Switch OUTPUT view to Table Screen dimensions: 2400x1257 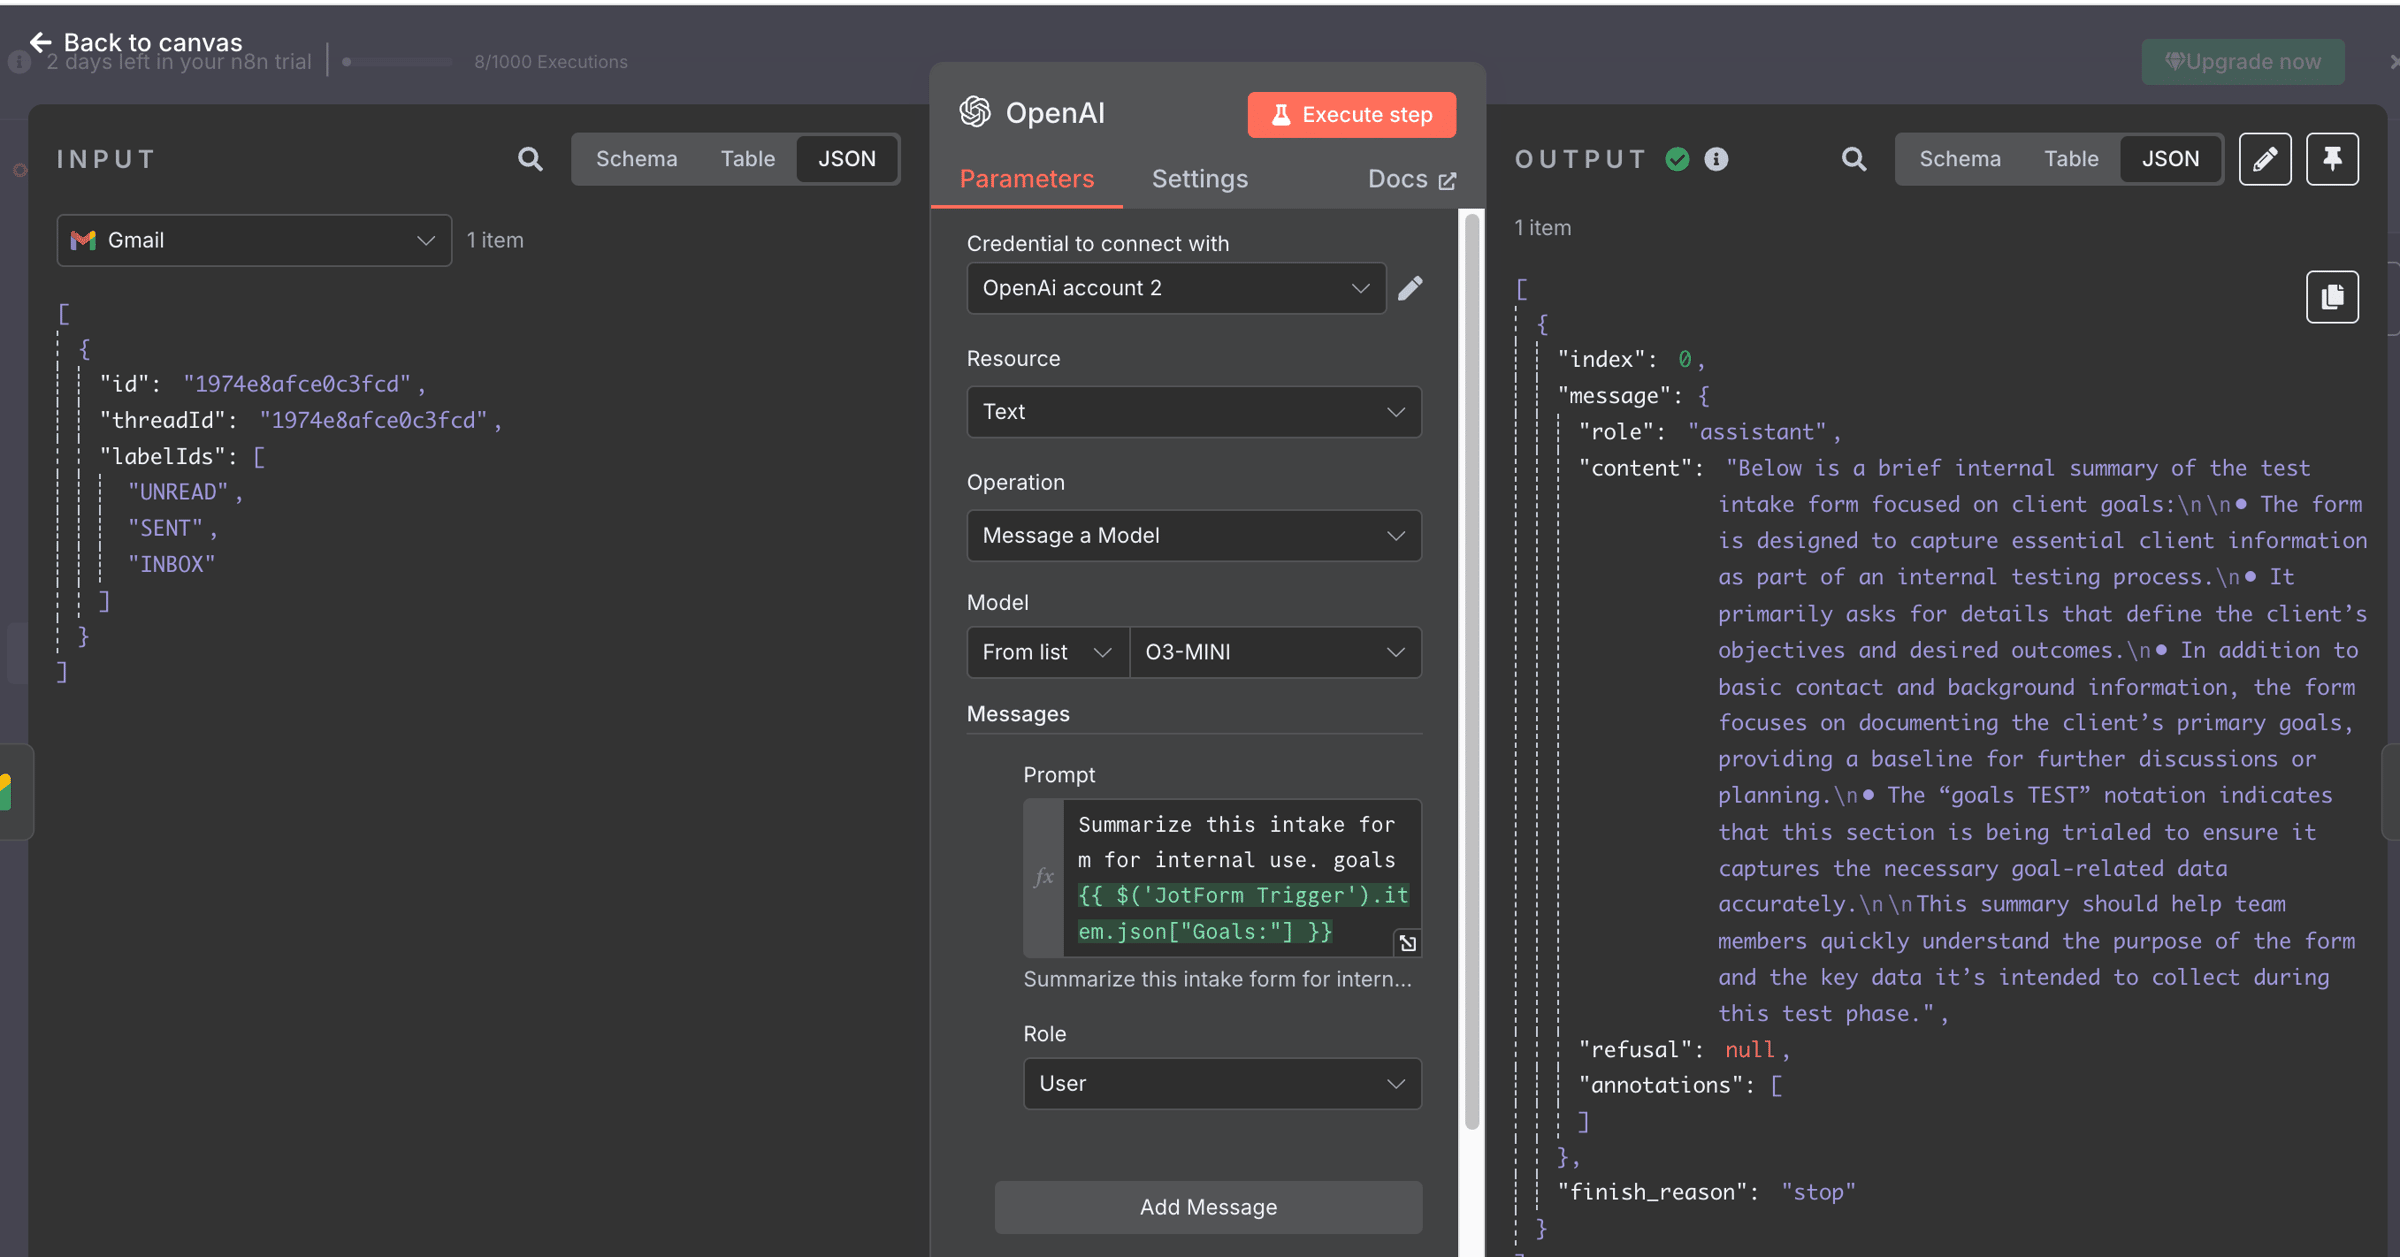coord(2070,159)
